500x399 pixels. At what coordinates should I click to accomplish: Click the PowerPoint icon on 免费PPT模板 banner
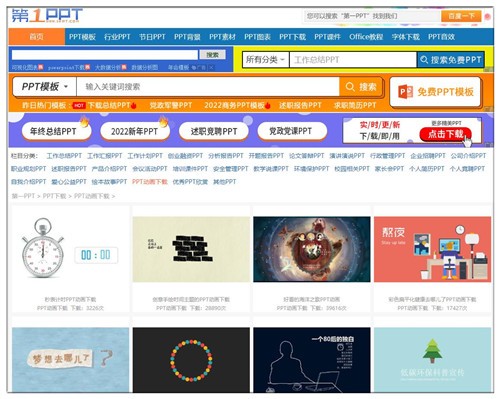coord(405,92)
